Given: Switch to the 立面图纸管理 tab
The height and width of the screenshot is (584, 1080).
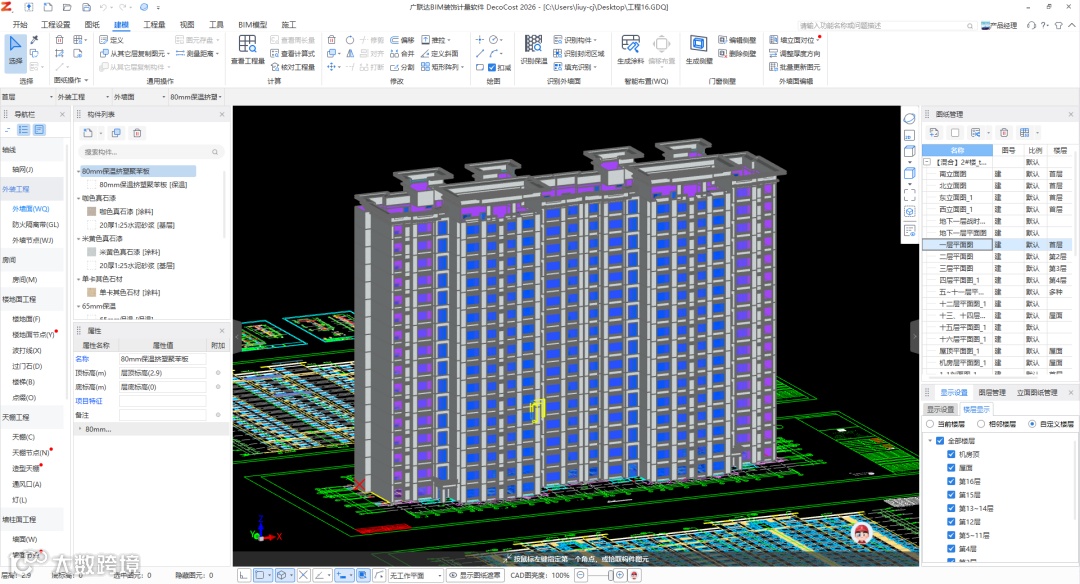Looking at the screenshot, I should [1037, 393].
